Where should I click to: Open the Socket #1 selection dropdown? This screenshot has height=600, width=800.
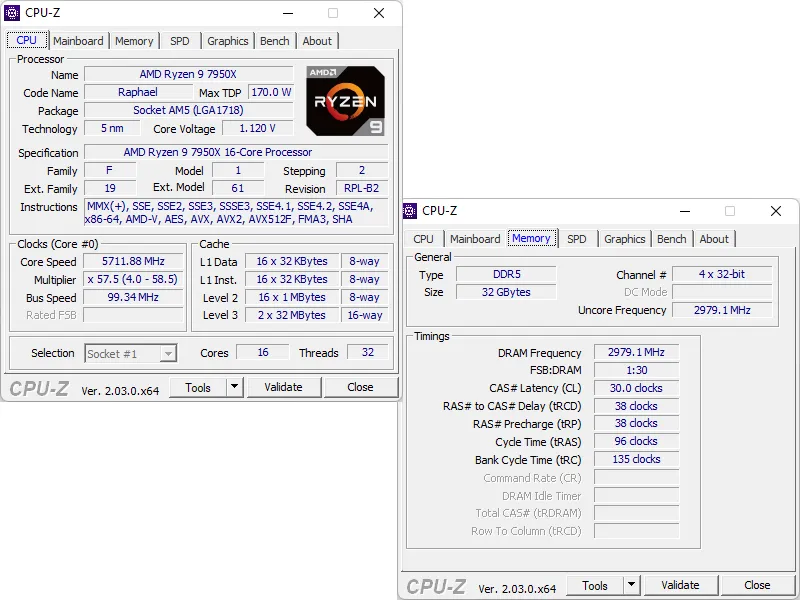tap(131, 354)
